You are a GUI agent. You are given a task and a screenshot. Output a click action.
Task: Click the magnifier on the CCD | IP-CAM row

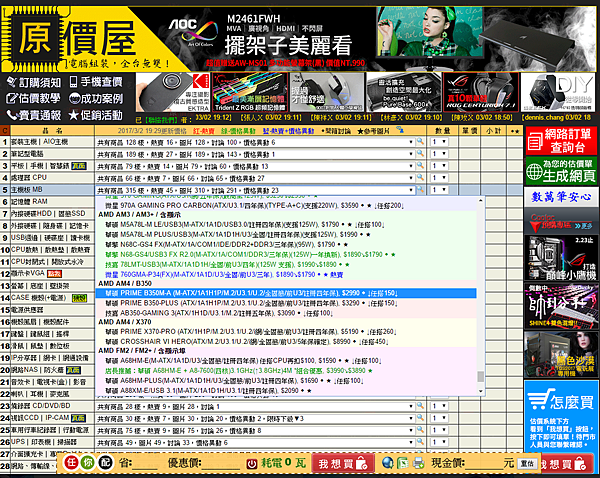pyautogui.click(x=420, y=418)
